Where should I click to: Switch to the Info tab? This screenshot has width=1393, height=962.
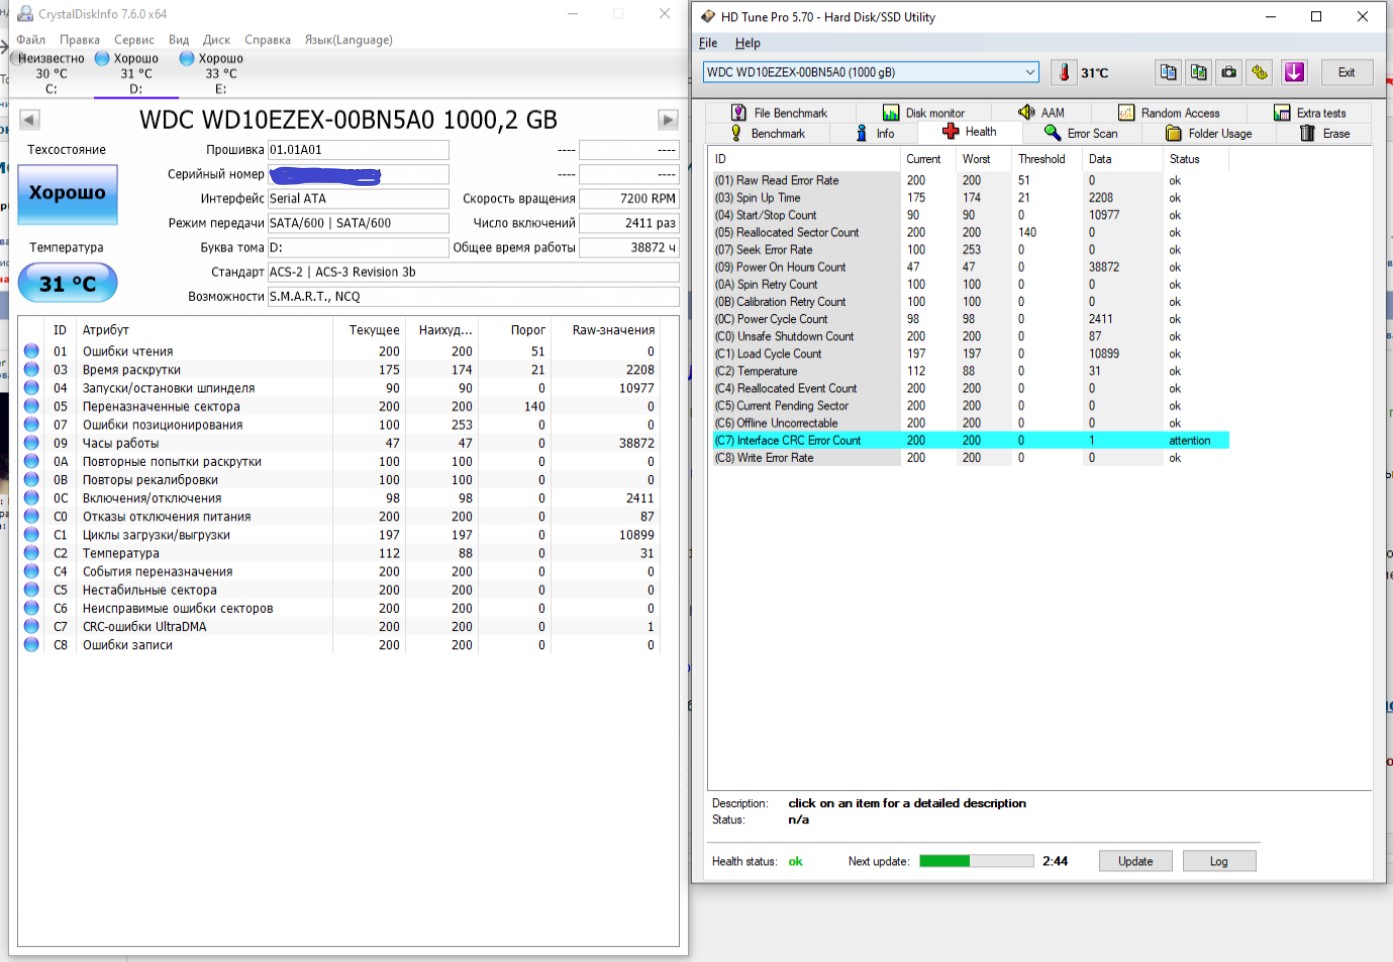(875, 133)
